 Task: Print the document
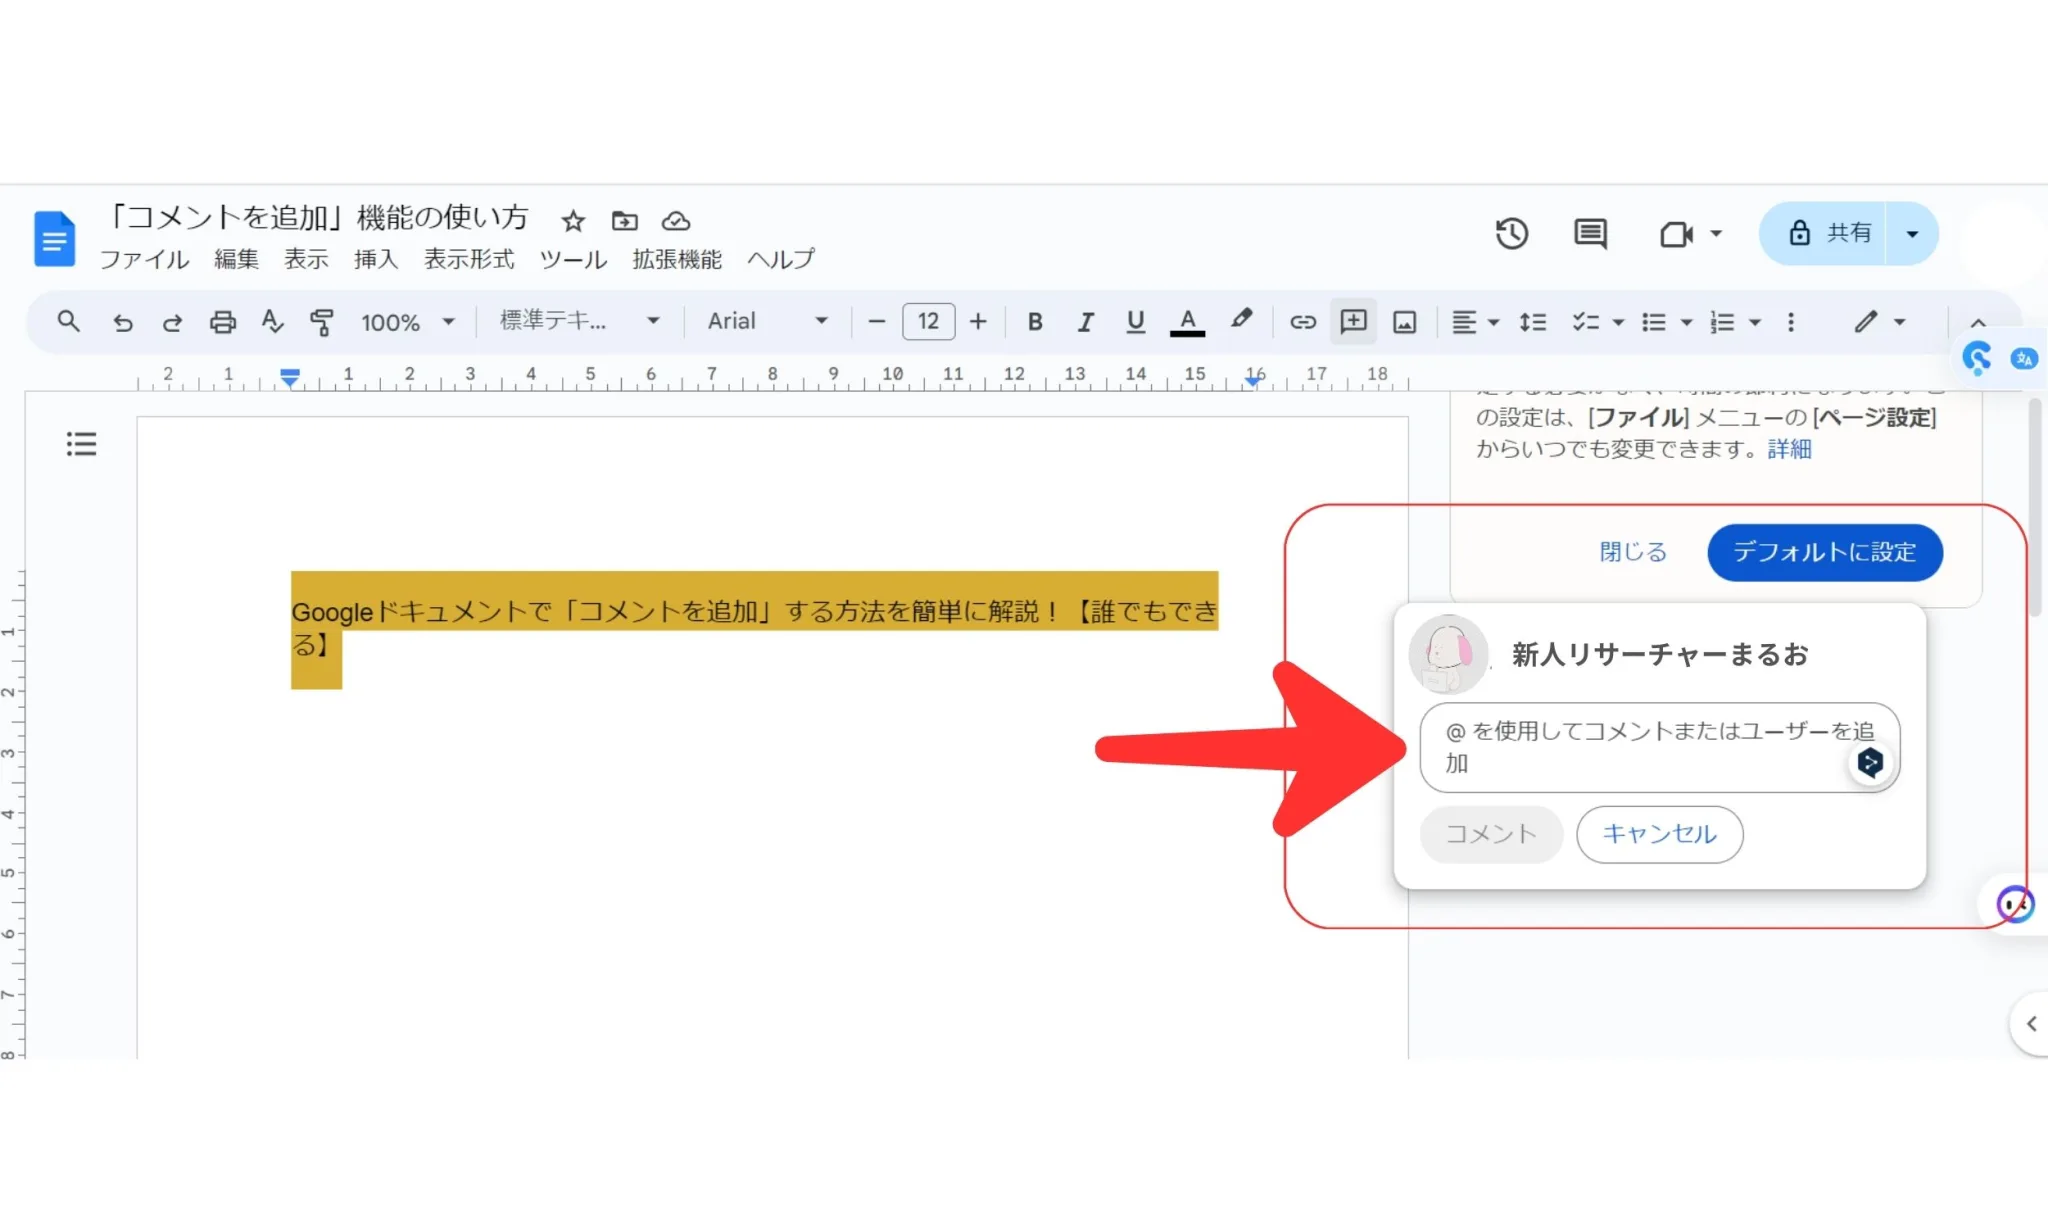click(222, 322)
